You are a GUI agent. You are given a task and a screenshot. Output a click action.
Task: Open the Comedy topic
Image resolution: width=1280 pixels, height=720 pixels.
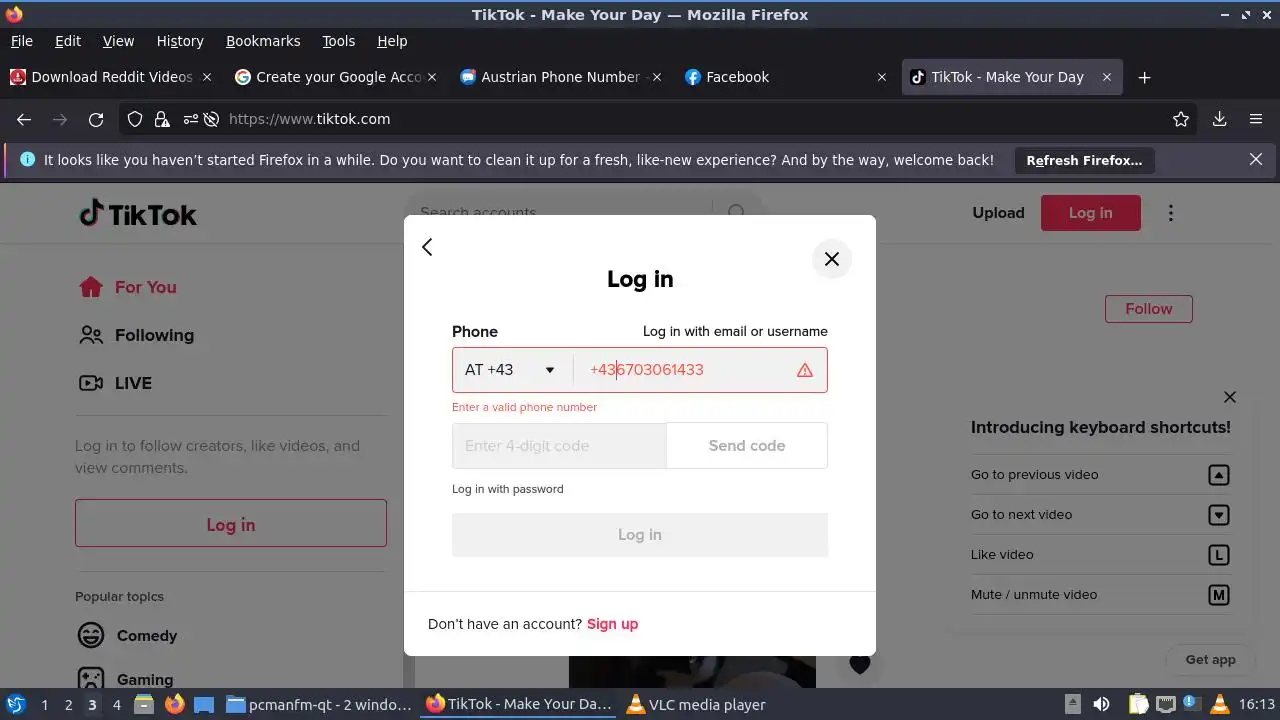[127, 636]
